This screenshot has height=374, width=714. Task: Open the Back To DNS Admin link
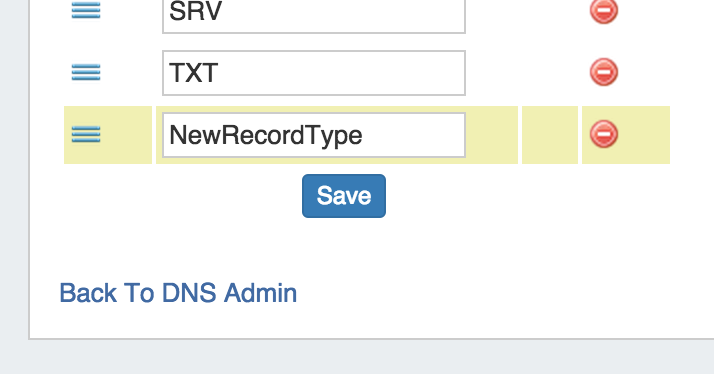[178, 293]
